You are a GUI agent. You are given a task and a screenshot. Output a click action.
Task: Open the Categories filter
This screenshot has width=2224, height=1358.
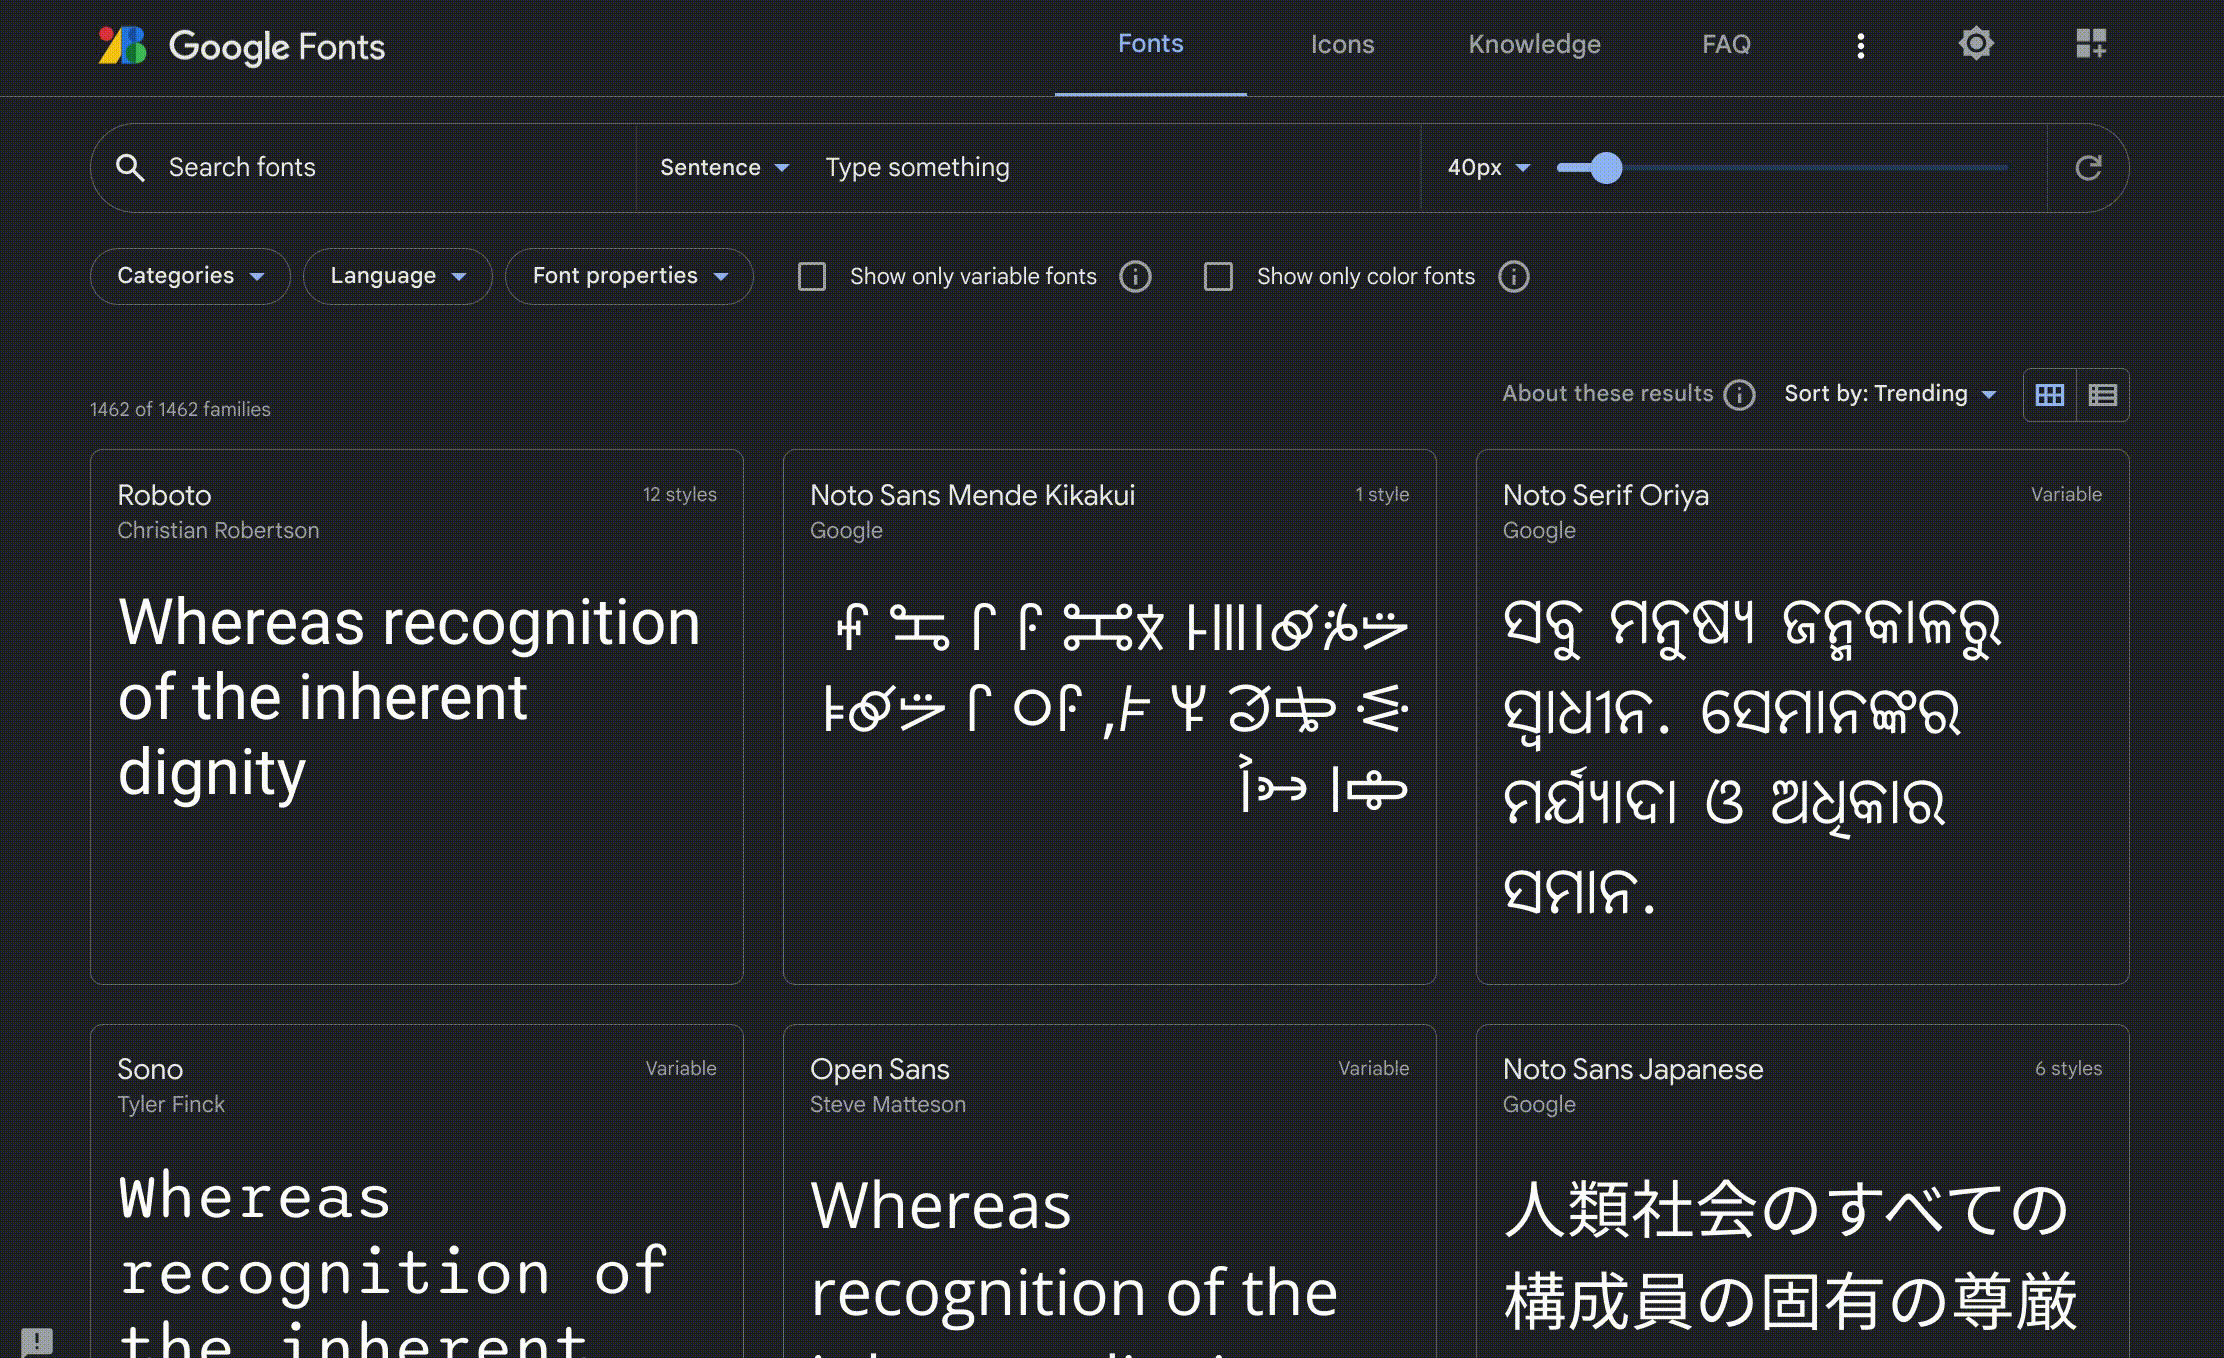189,276
